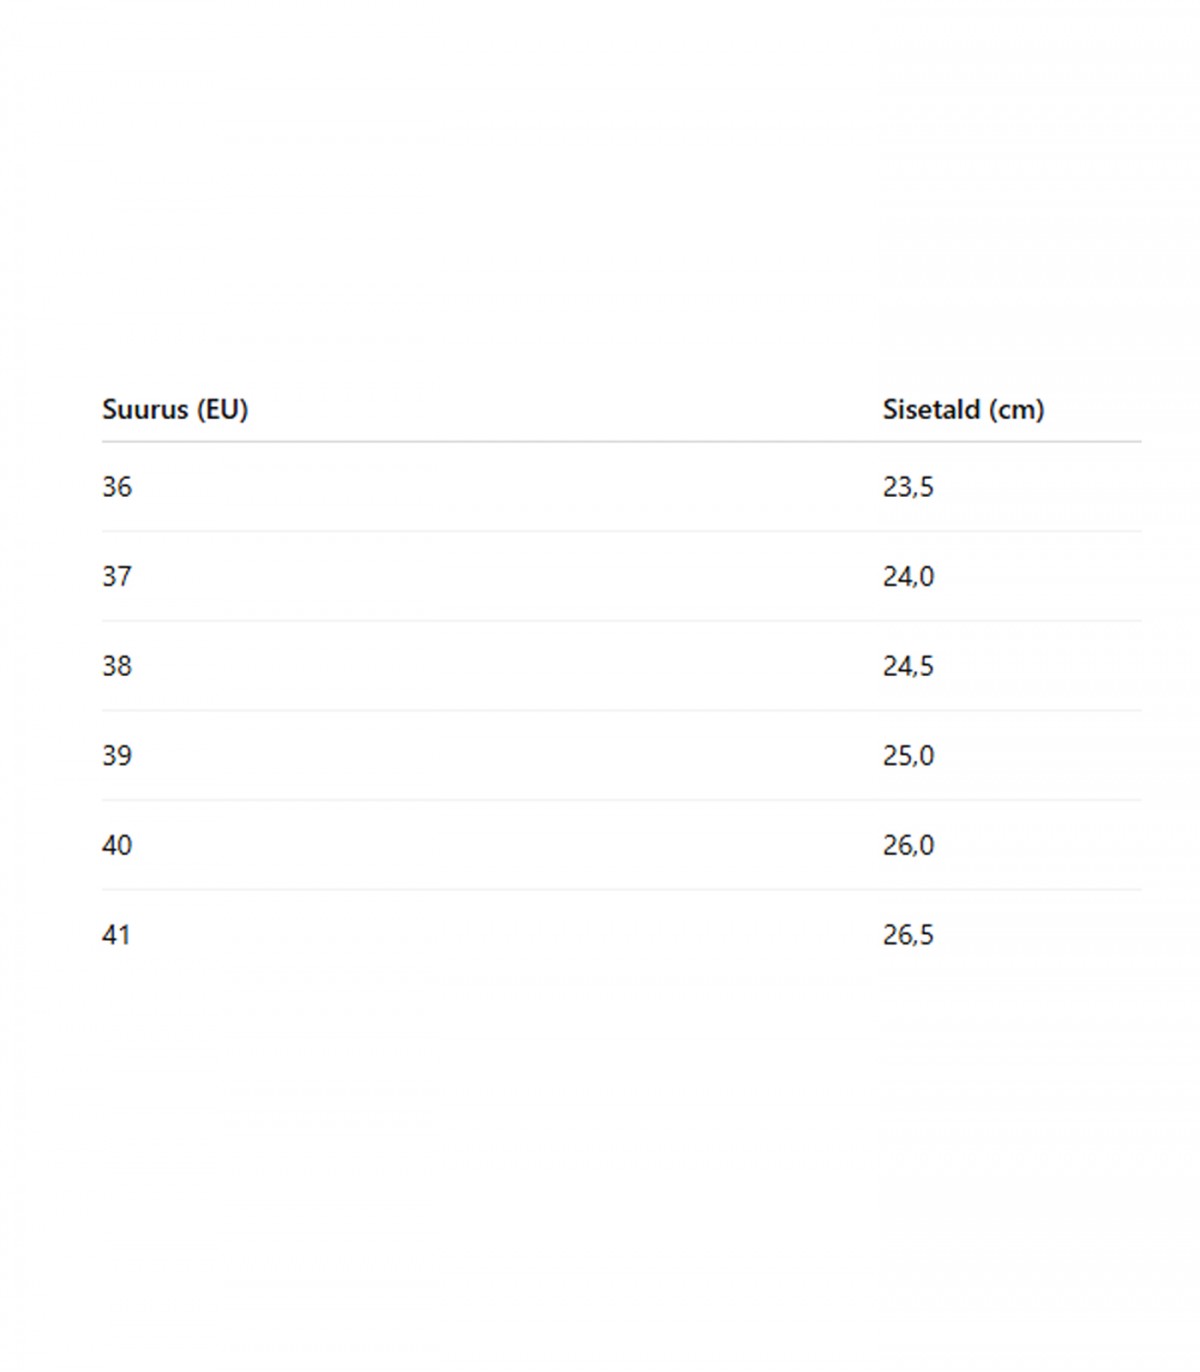Click the 26,5 insole length value
Screen dimensions: 1200x1372
(x=908, y=935)
